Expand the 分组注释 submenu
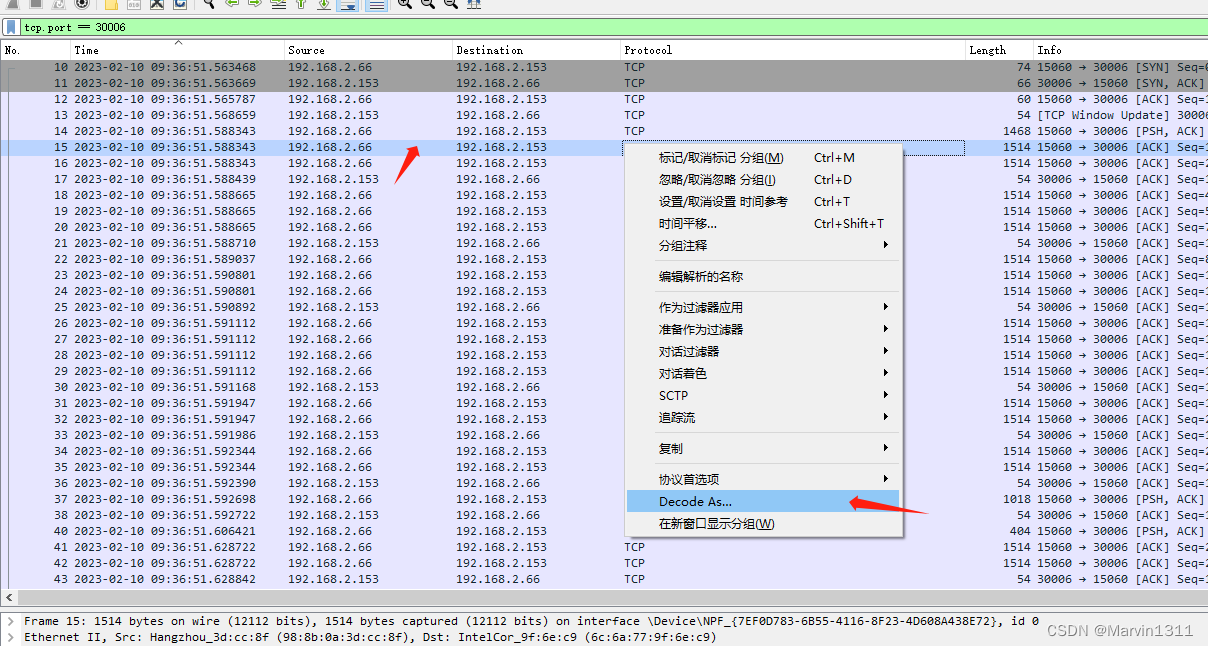The height and width of the screenshot is (646, 1208). 763,245
